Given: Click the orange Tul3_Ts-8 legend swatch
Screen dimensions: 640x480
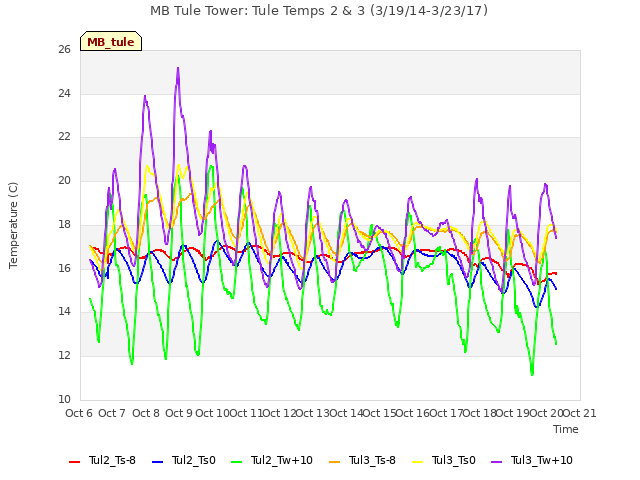Looking at the screenshot, I should click(x=334, y=462).
